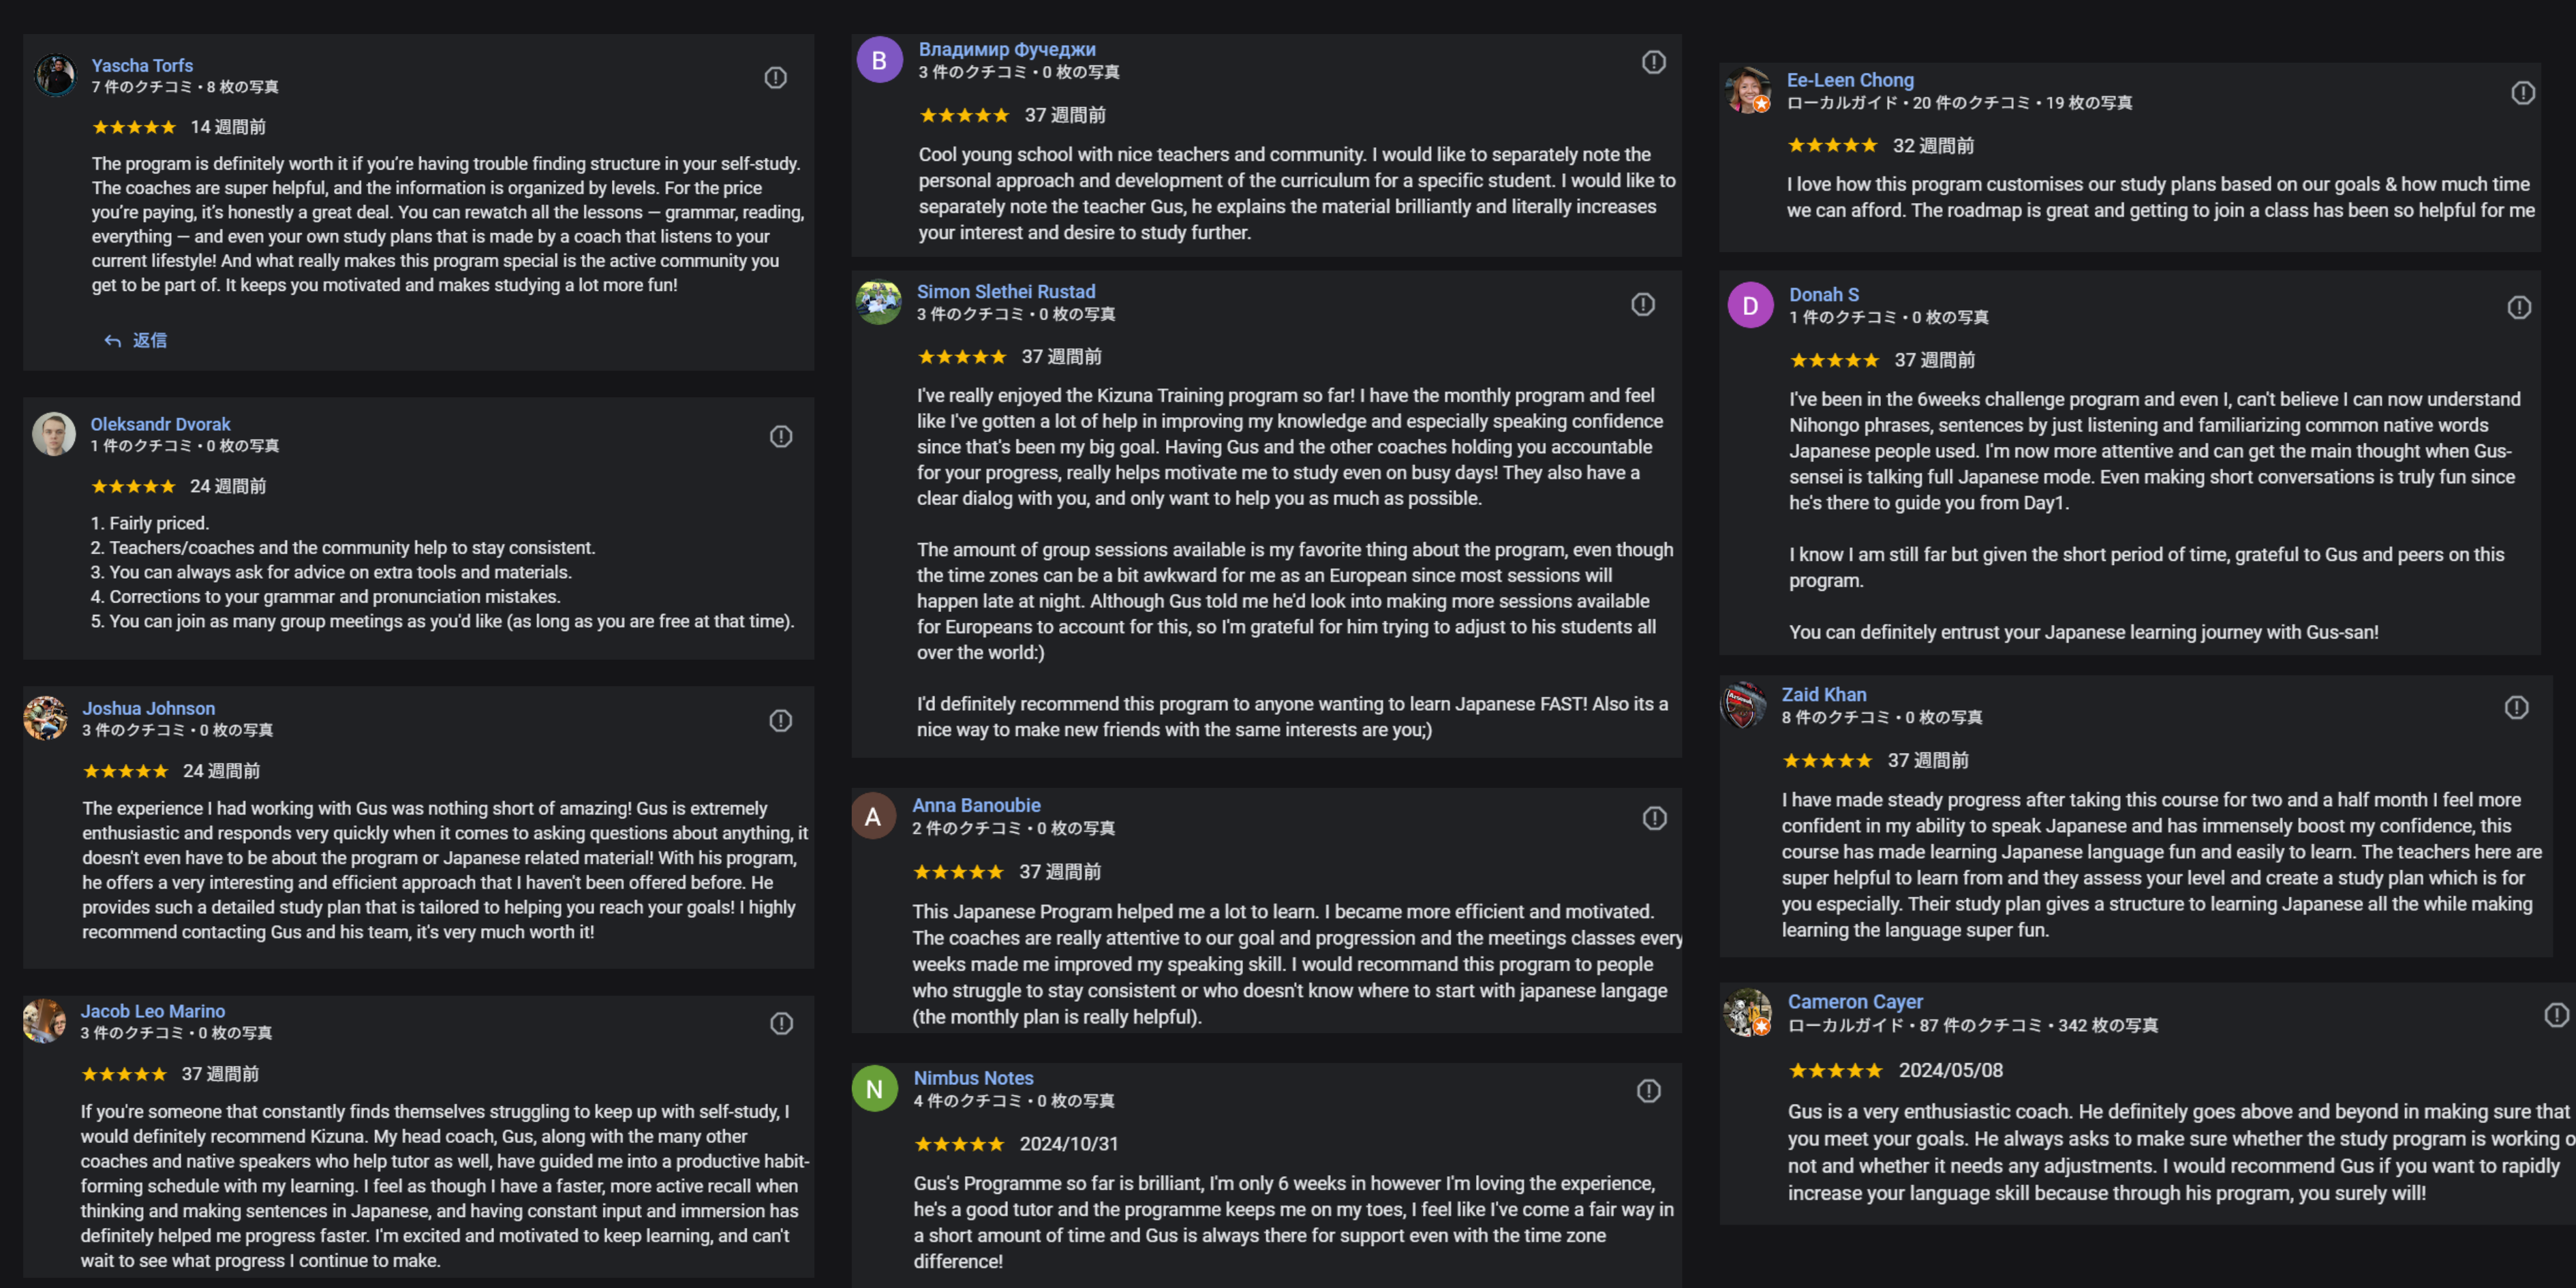
Task: Click Nimbus Notes green N avatar
Action: pos(874,1088)
